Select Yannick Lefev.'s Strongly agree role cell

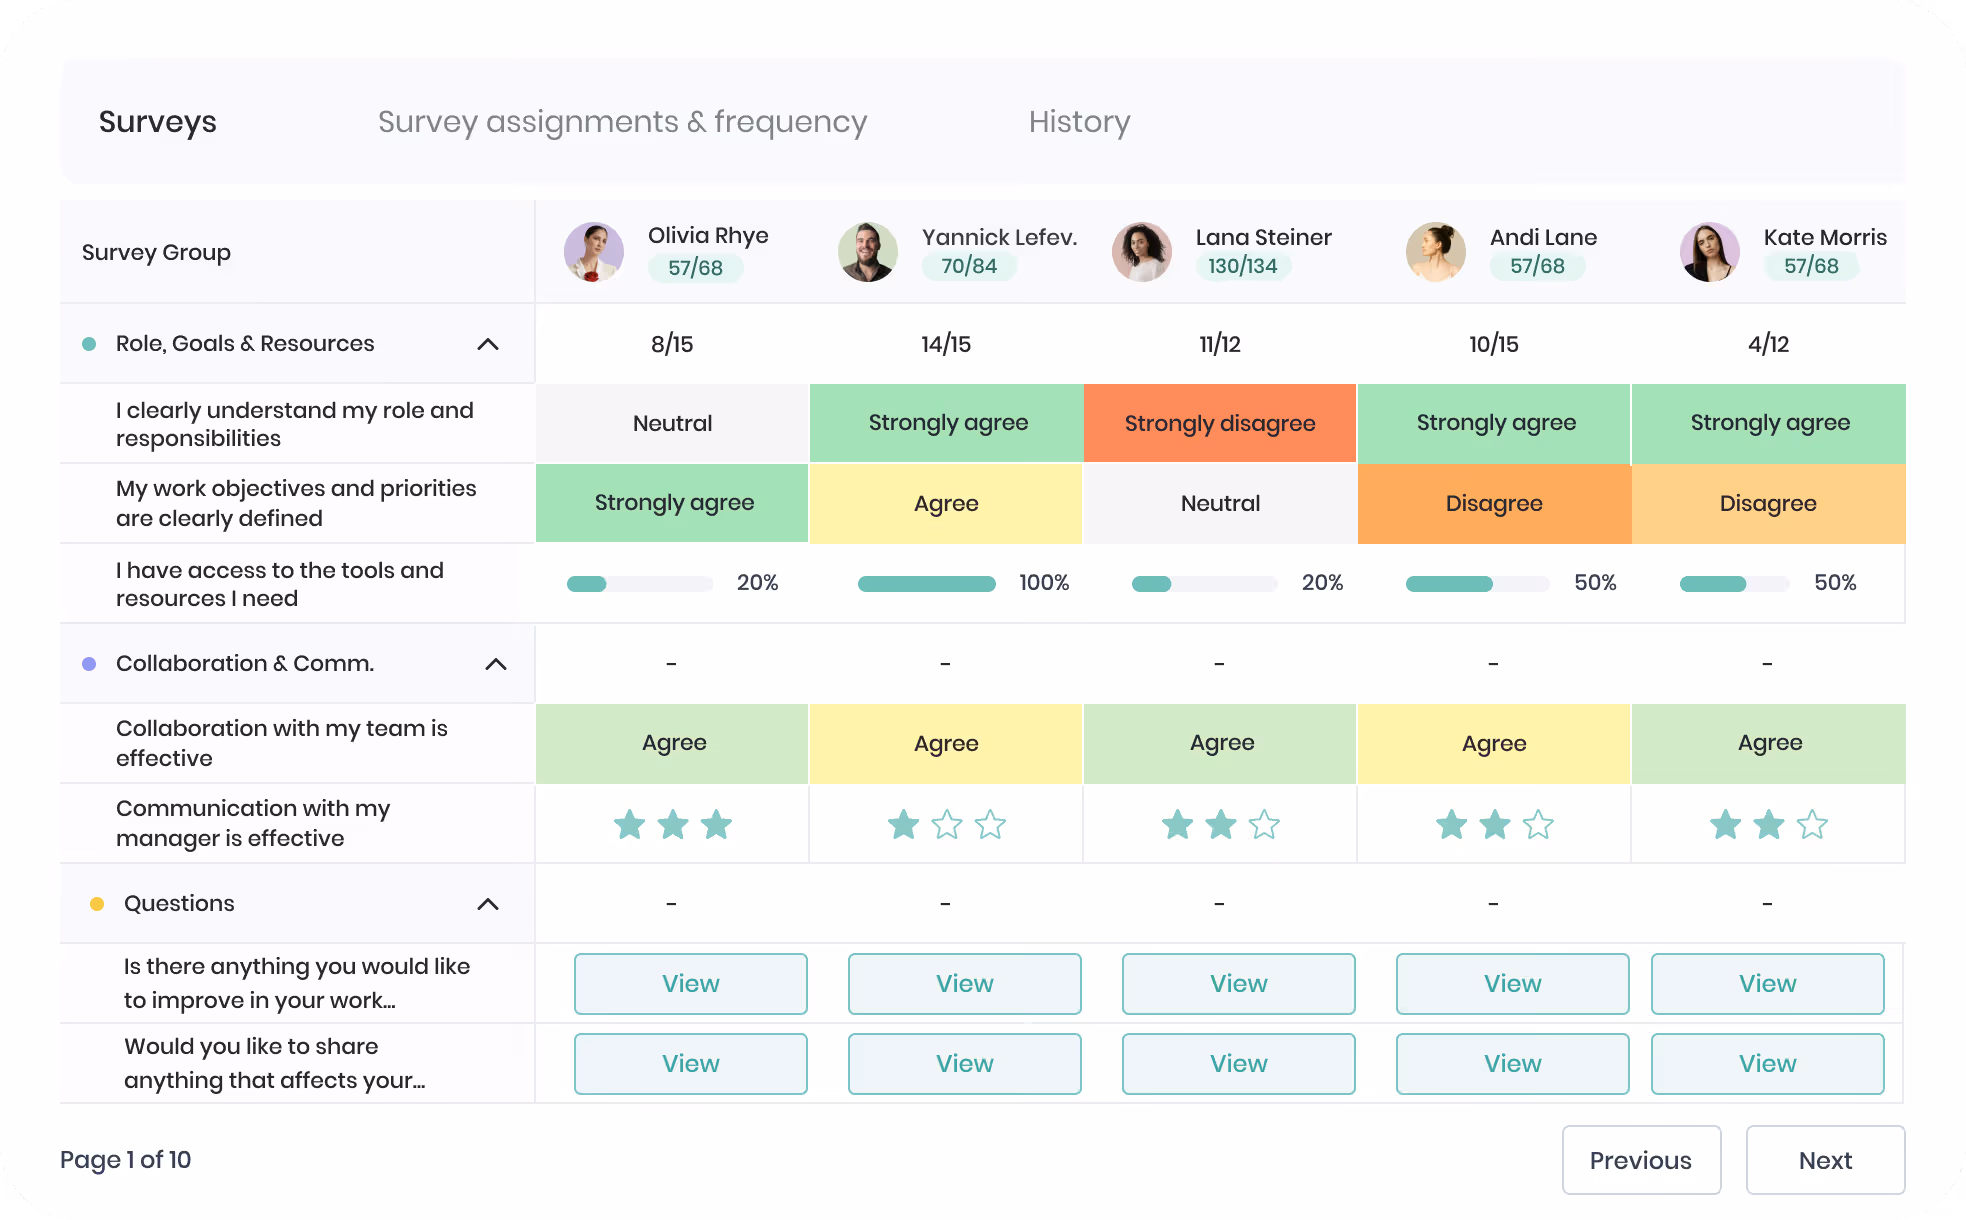(x=946, y=423)
